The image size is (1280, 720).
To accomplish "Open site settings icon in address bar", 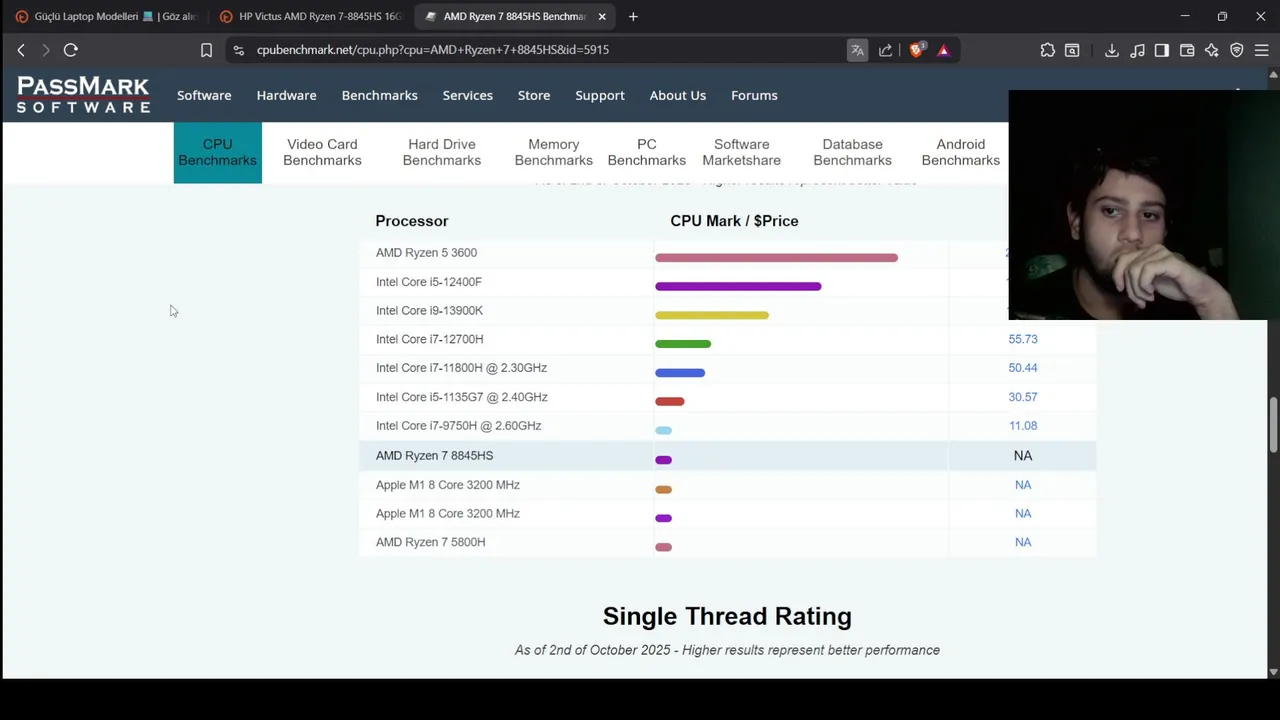I will click(x=238, y=50).
